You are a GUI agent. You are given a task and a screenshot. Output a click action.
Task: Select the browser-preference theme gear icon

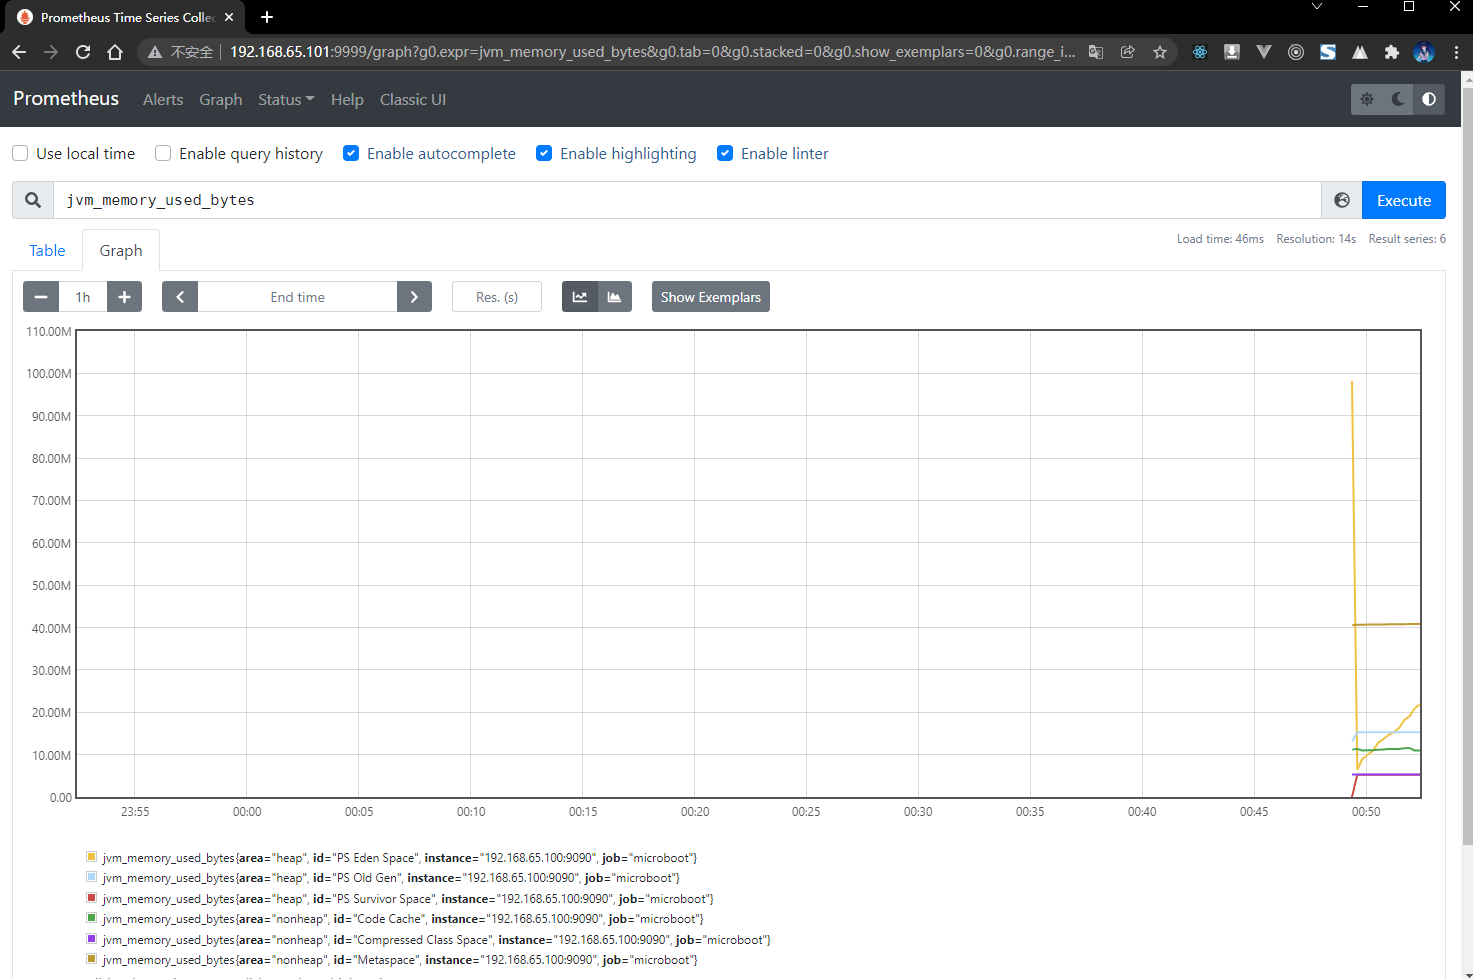(x=1367, y=99)
